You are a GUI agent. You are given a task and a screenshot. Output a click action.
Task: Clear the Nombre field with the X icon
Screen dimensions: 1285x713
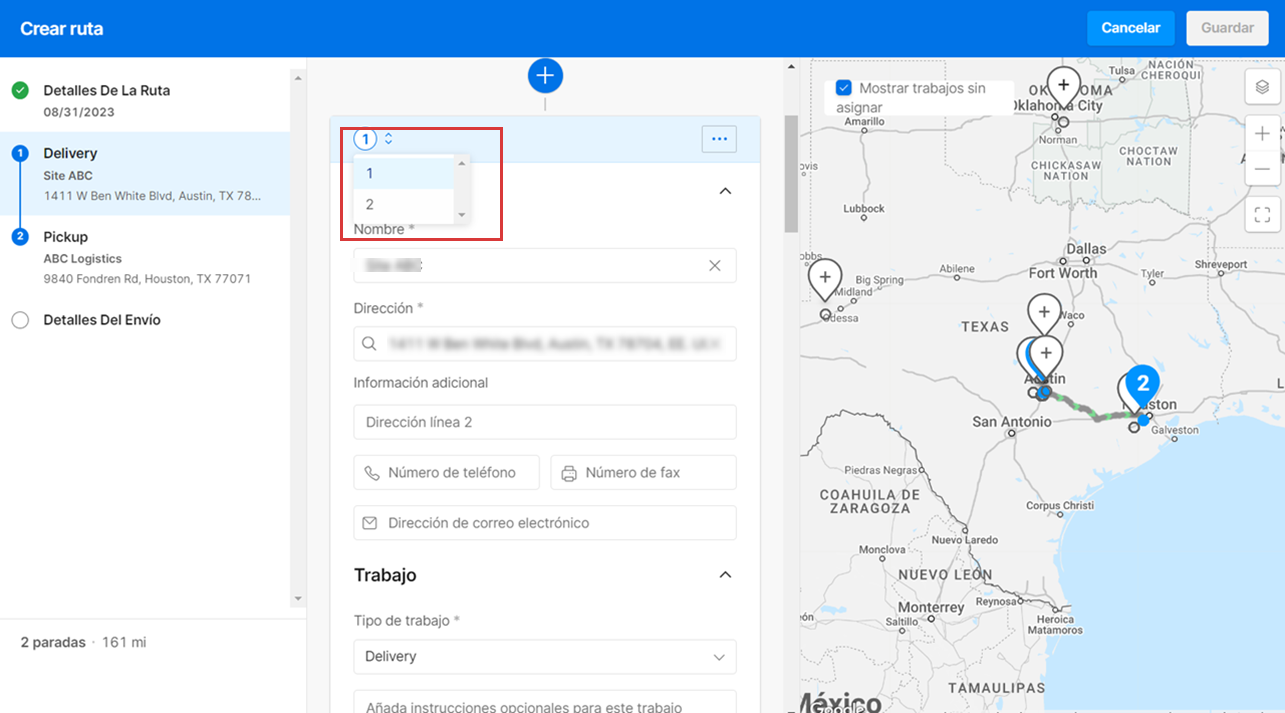point(715,266)
